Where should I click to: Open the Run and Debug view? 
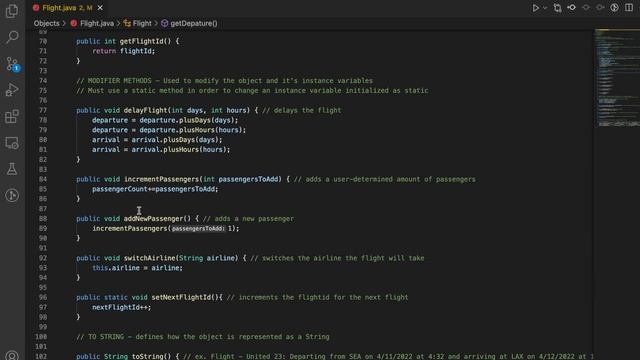point(12,90)
